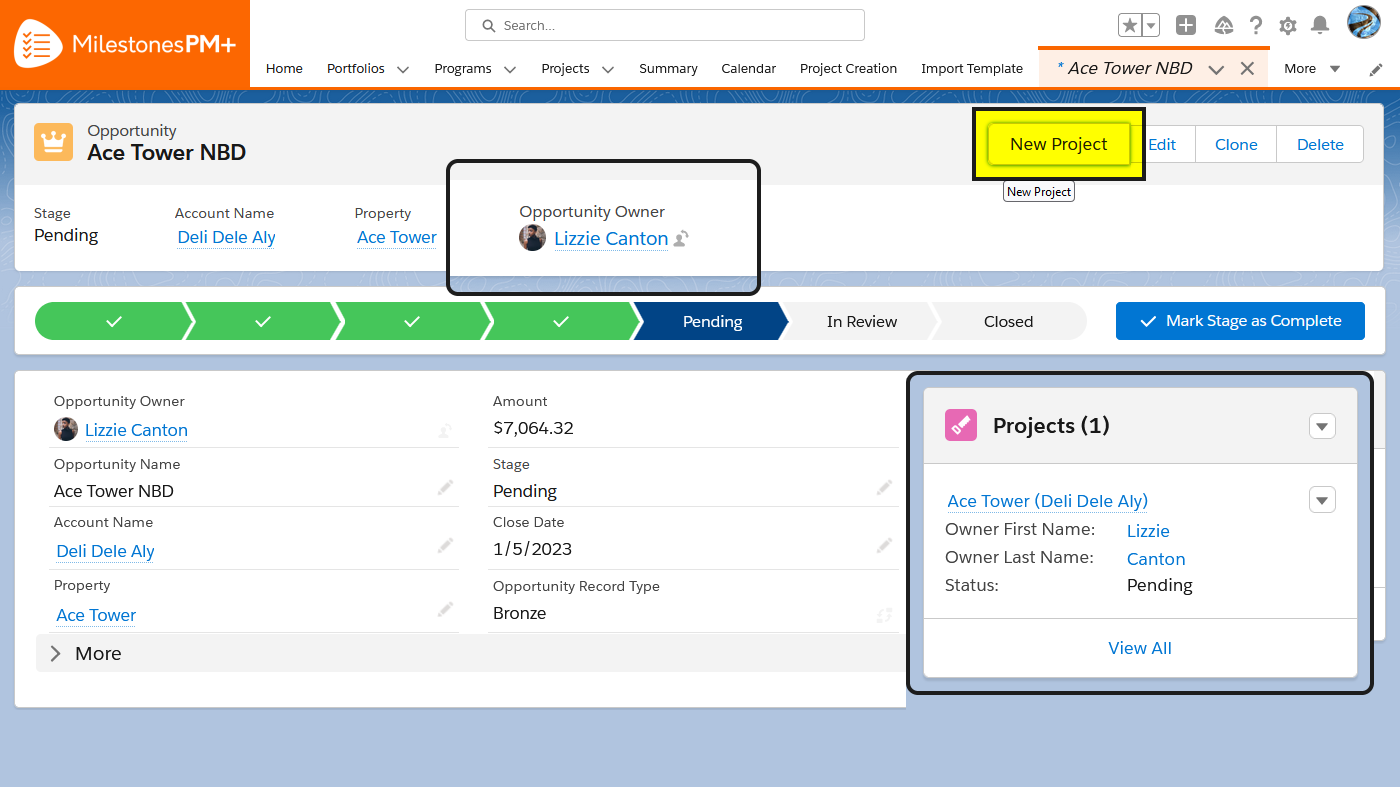Open the Setup gear icon

[1288, 26]
